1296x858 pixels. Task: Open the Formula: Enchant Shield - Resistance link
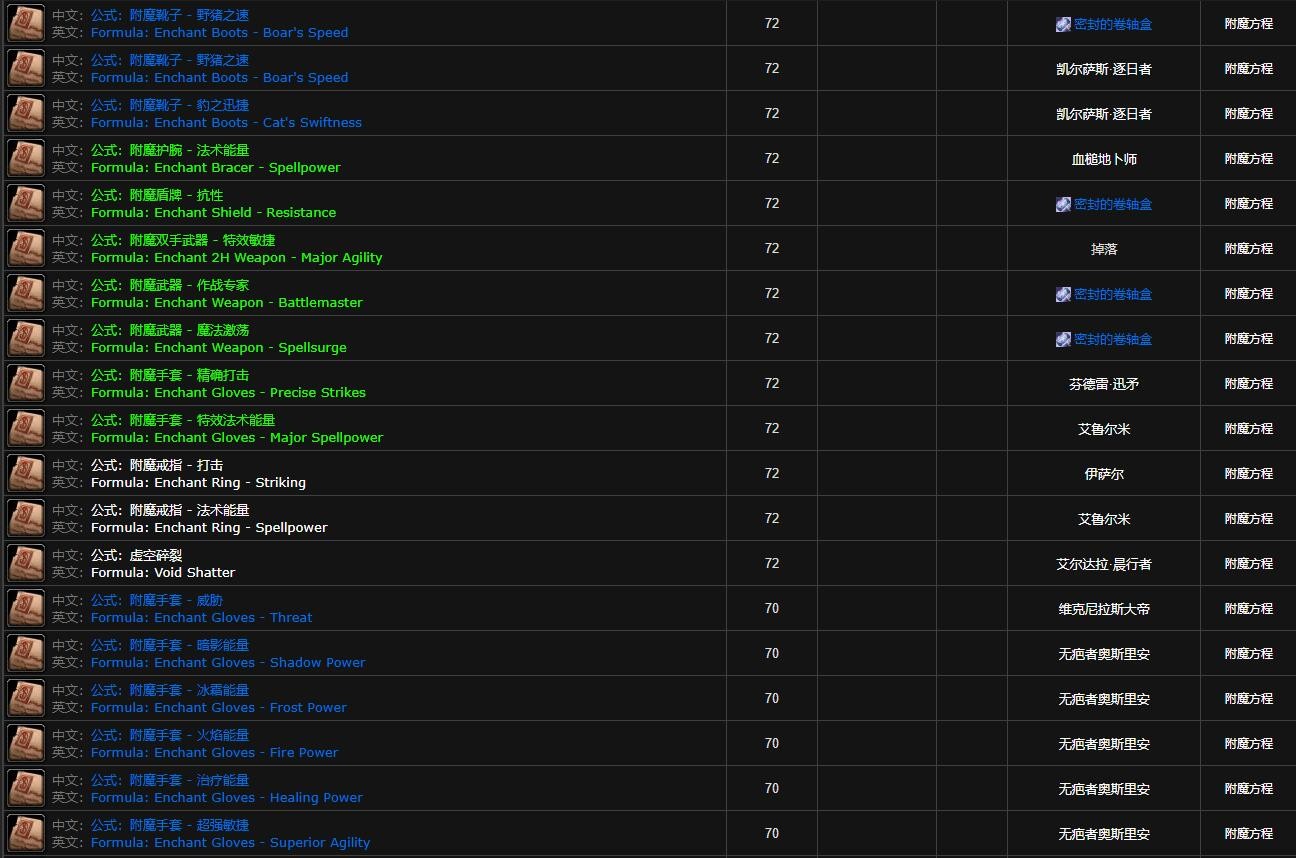click(x=213, y=213)
